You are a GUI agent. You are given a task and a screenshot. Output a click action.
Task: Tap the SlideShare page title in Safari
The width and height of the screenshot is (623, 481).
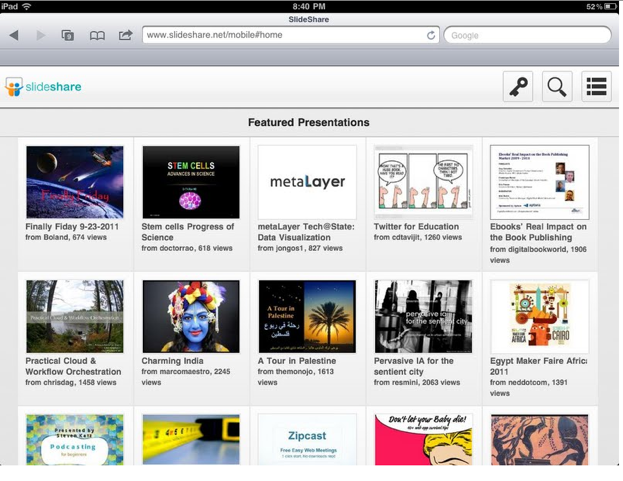pos(309,19)
